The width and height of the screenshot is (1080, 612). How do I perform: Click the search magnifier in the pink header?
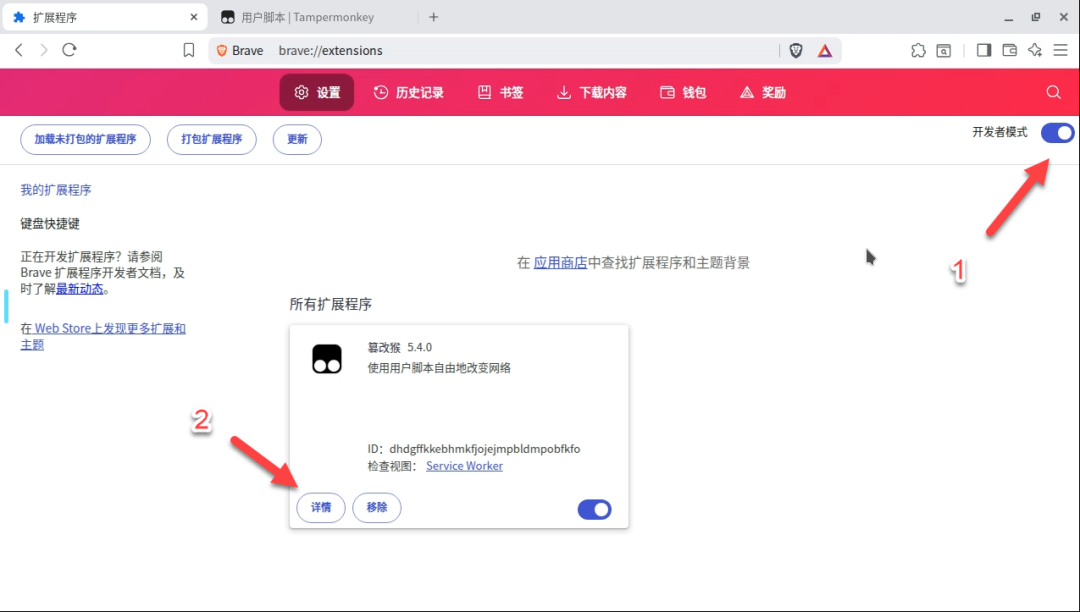[1054, 92]
